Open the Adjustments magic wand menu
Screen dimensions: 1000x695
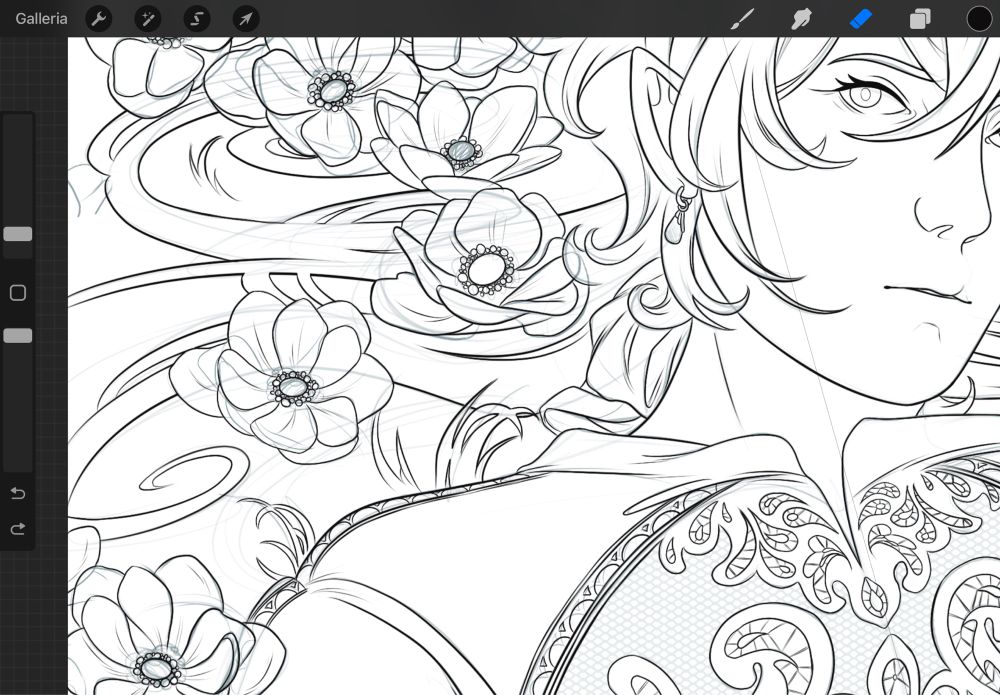(x=147, y=18)
